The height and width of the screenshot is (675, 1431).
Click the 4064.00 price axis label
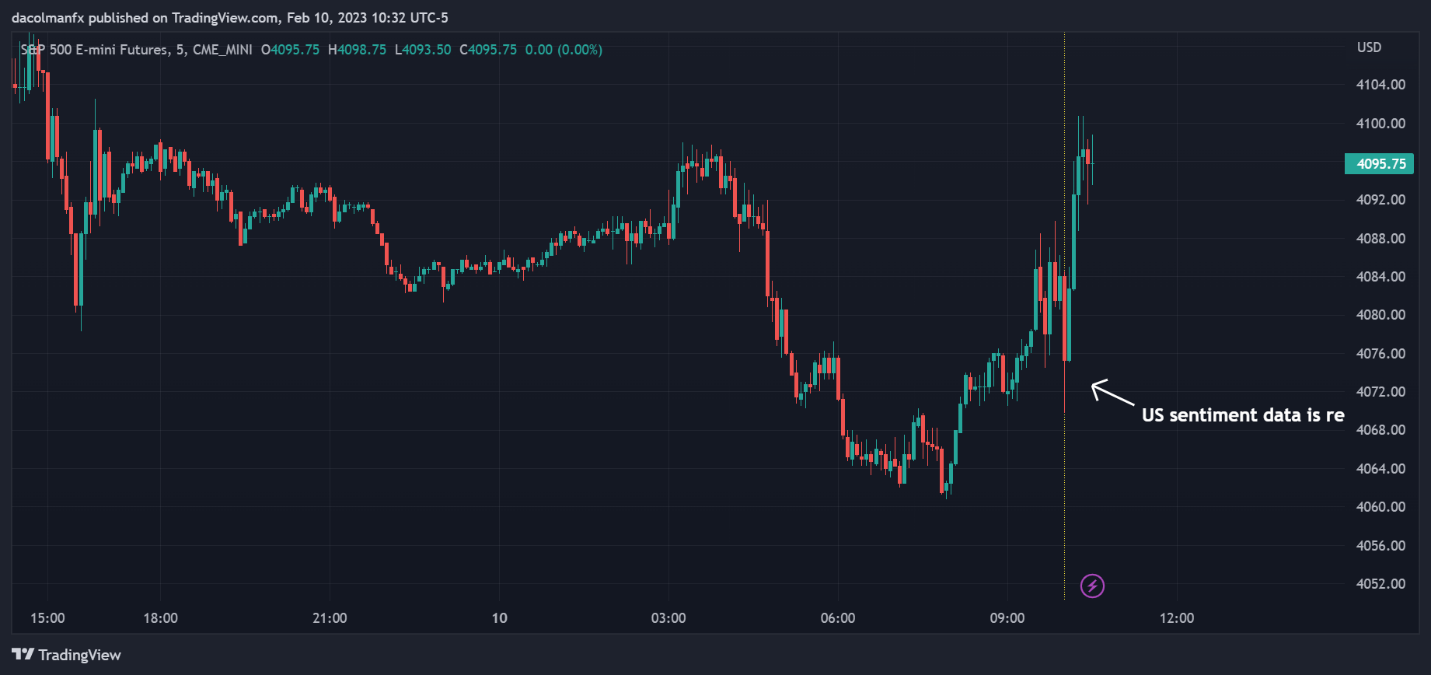point(1382,469)
